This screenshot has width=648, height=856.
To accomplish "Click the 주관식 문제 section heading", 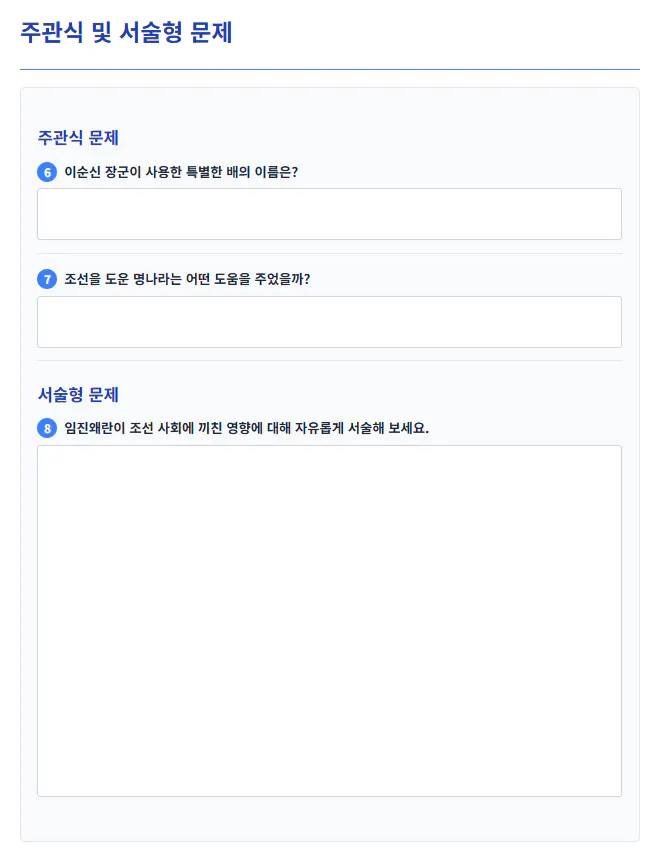I will (78, 137).
